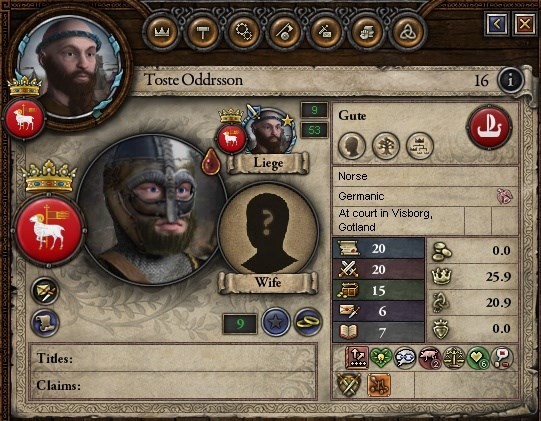Open the gears technology tab icon
The height and width of the screenshot is (421, 541).
pos(244,32)
